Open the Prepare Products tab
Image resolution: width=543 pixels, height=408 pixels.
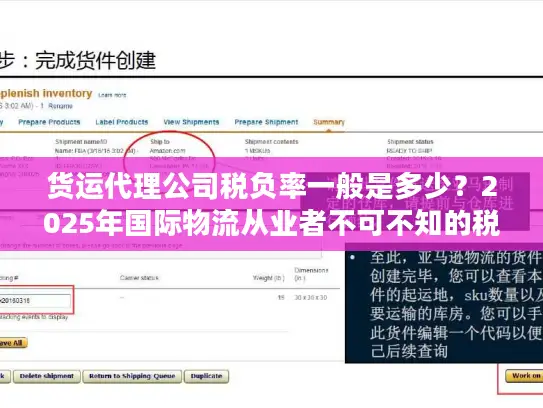49,122
